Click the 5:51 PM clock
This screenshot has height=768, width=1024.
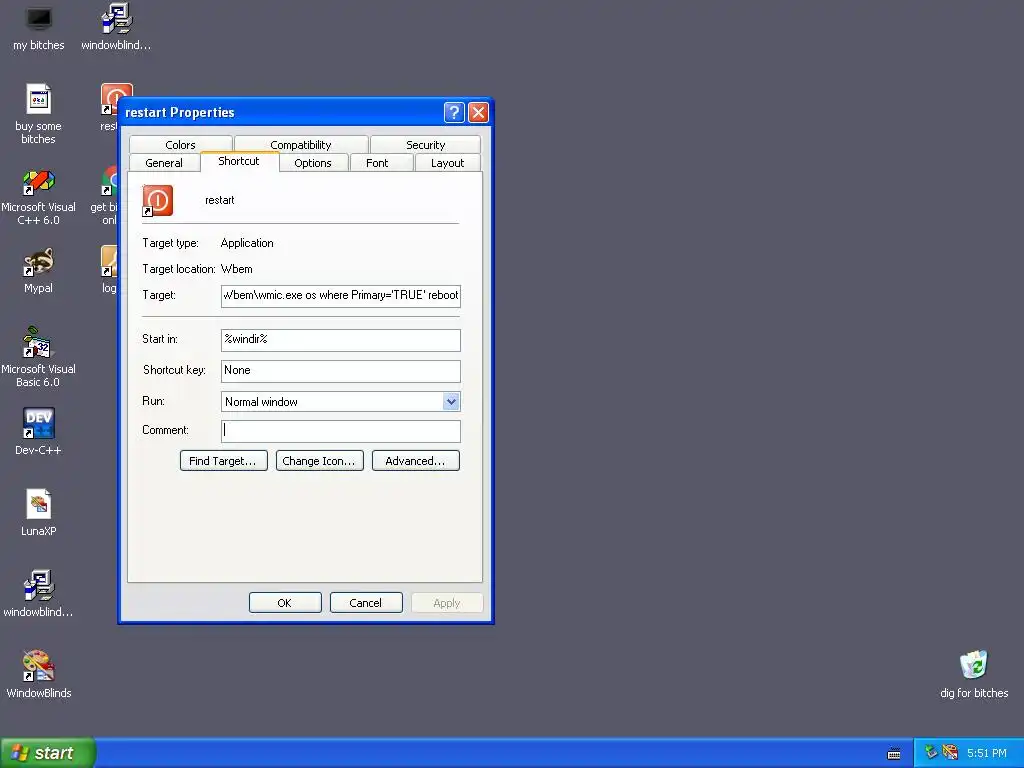click(x=987, y=753)
